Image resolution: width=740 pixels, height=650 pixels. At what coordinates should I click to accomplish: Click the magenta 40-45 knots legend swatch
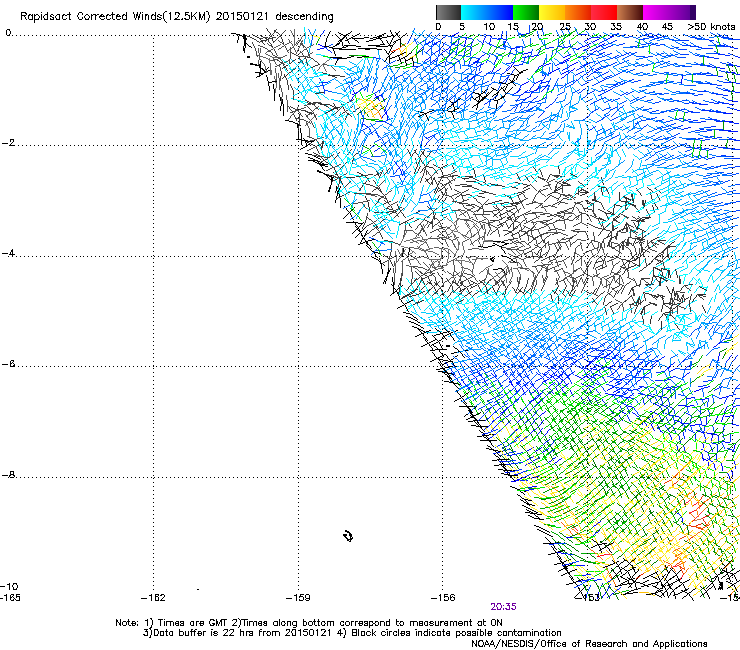pyautogui.click(x=656, y=12)
